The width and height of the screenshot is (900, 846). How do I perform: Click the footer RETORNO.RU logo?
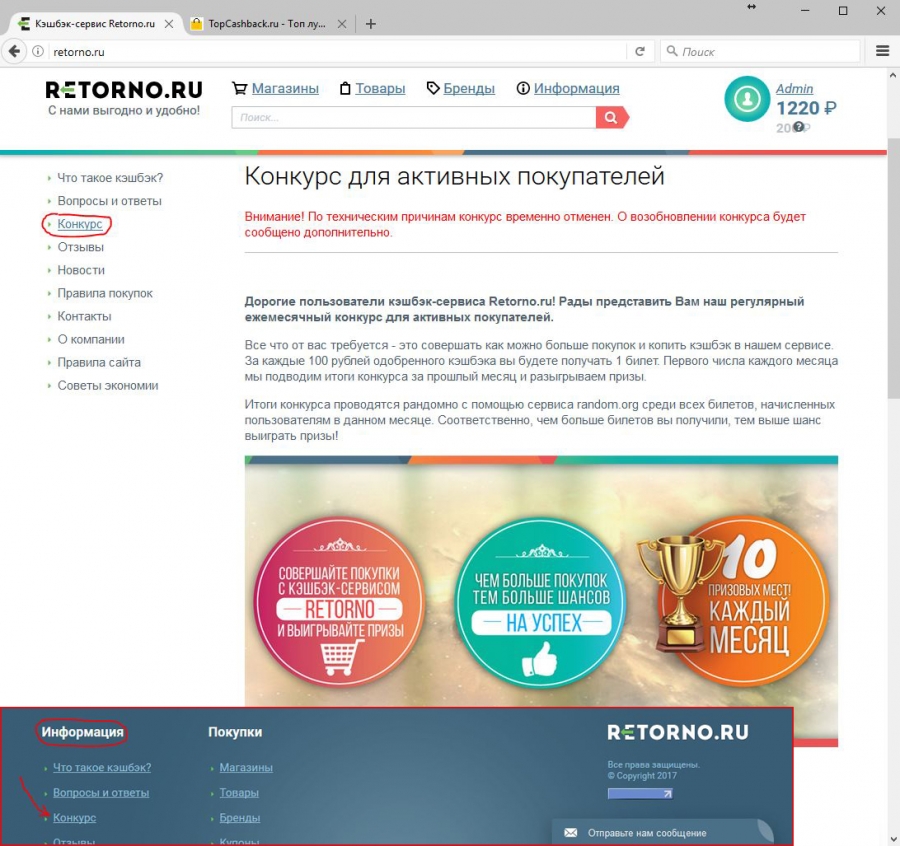pos(678,732)
